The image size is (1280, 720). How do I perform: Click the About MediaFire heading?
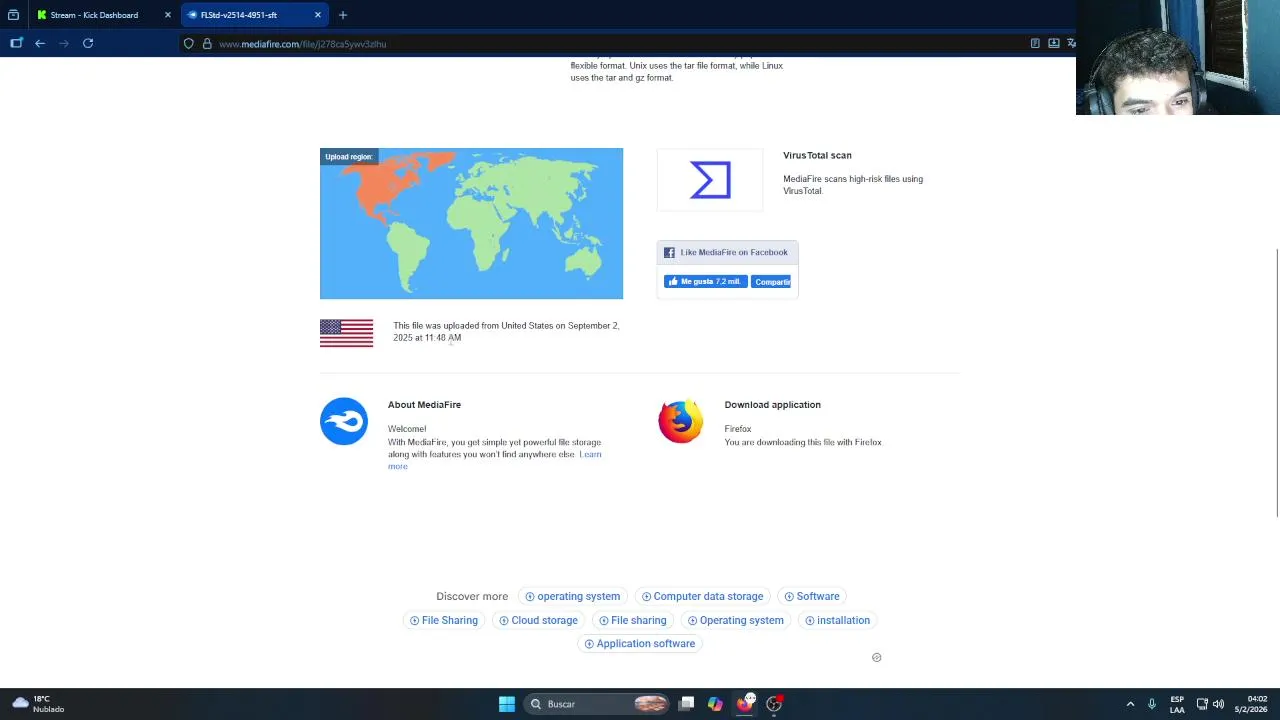[x=424, y=405]
